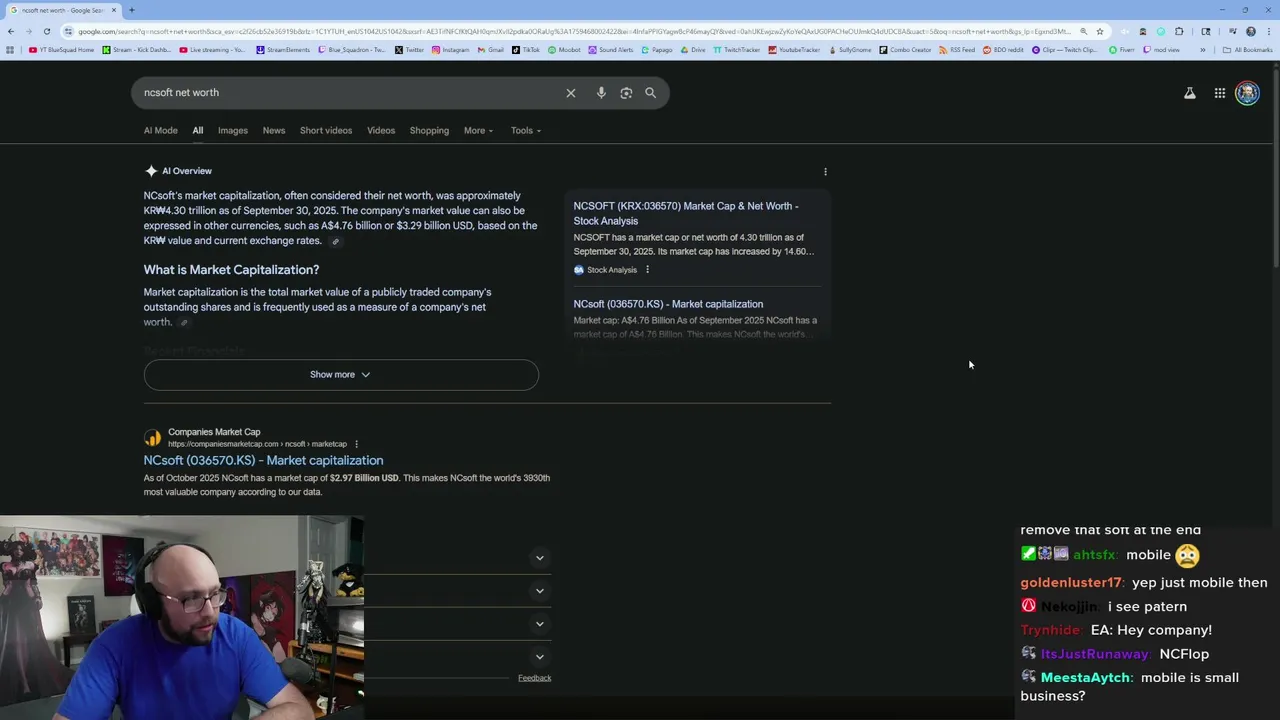Open the Combo Creator bookmark
1280x720 pixels.
905,50
